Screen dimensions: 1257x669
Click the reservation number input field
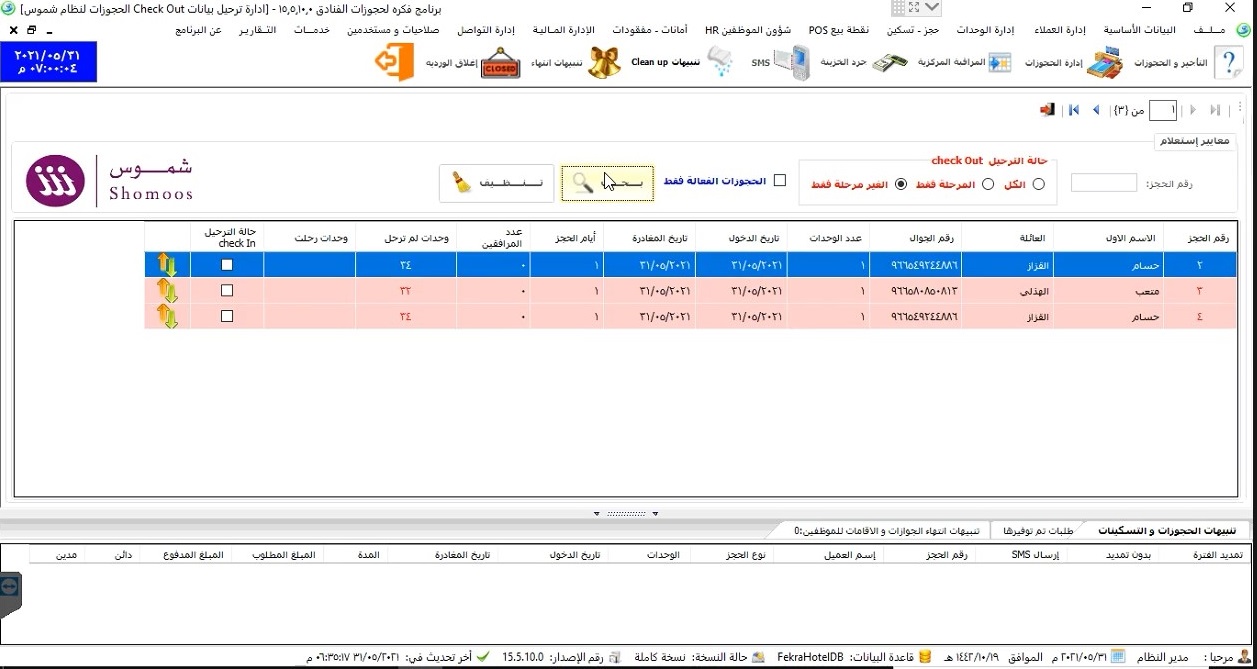1103,183
